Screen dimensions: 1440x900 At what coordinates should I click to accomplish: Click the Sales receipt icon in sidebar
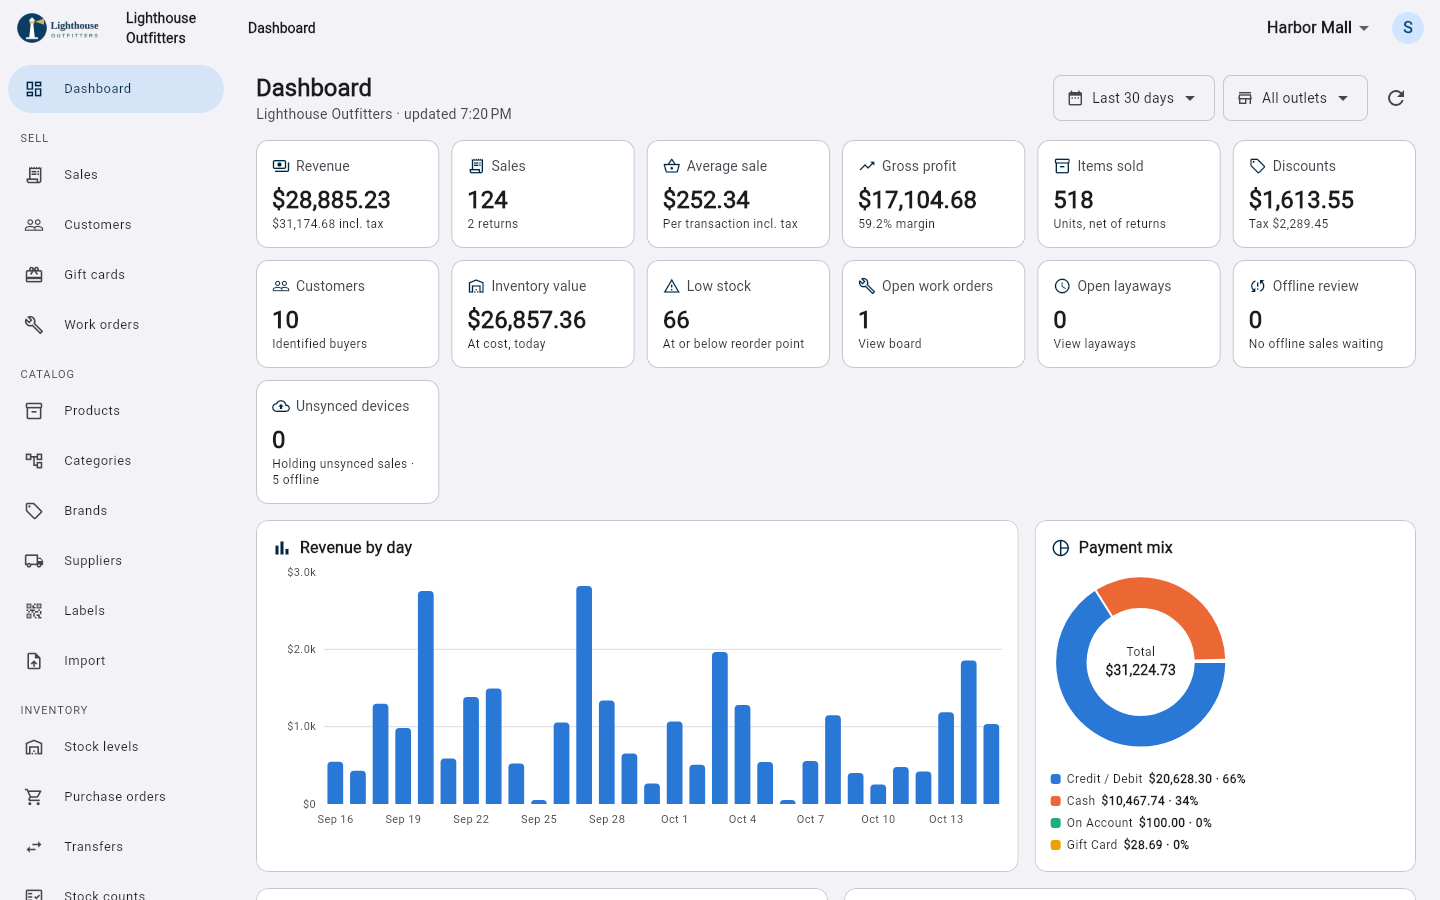coord(34,175)
